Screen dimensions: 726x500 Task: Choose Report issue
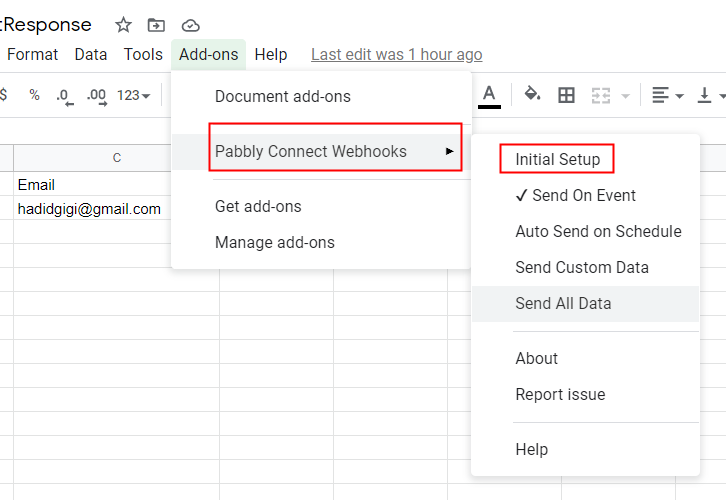[585, 394]
